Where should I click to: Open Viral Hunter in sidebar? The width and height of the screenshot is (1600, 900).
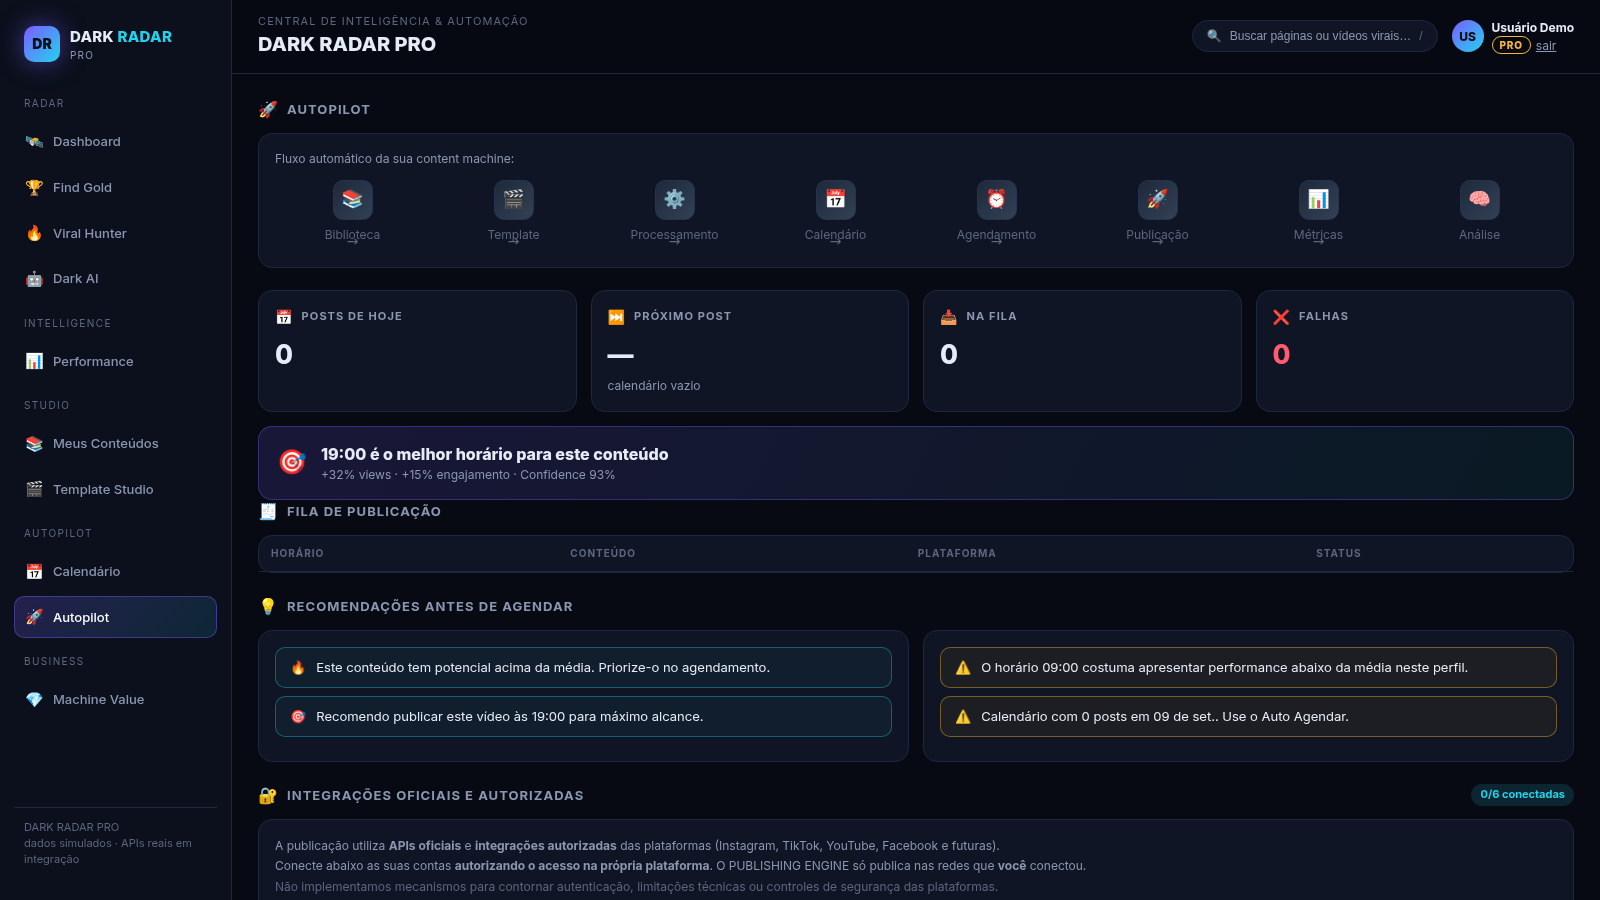click(116, 234)
